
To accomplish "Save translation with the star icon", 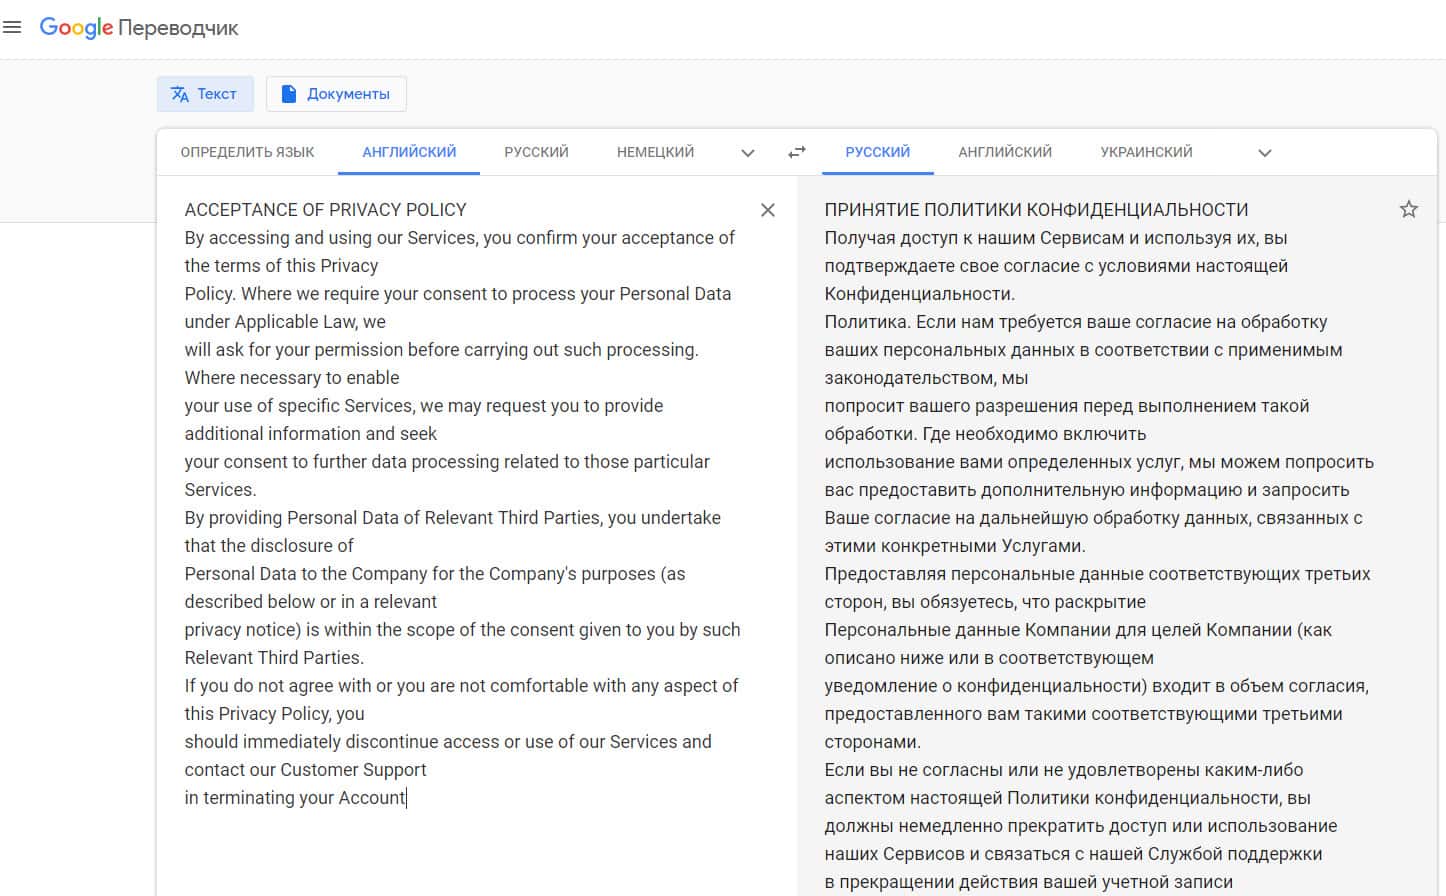I will 1409,209.
